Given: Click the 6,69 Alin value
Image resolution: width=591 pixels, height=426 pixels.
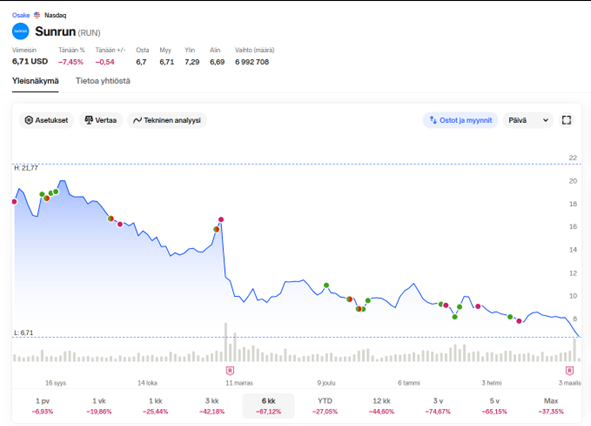Looking at the screenshot, I should (x=217, y=62).
